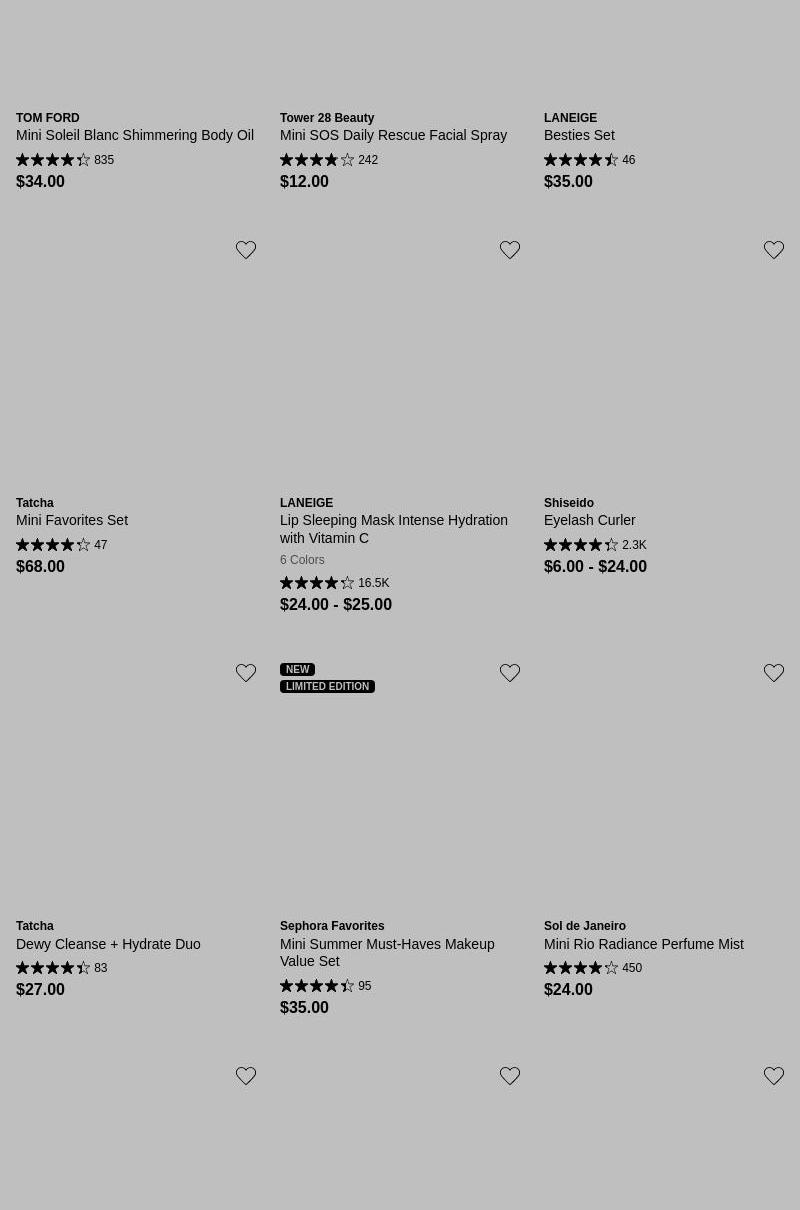Image resolution: width=800 pixels, height=1210 pixels.
Task: Heart the Sol de Janeiro Perfume Mist
Action: coord(774,673)
